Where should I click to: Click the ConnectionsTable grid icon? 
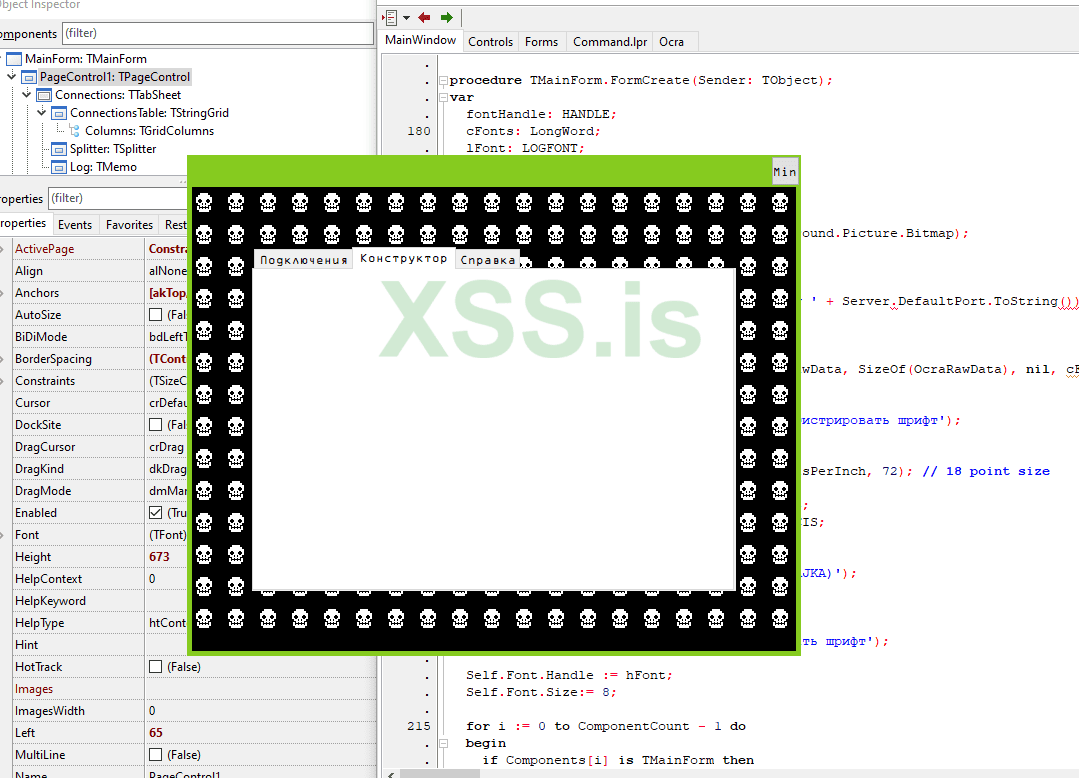[x=59, y=113]
